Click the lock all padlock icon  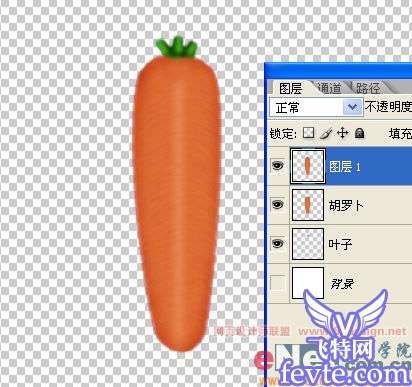click(359, 133)
